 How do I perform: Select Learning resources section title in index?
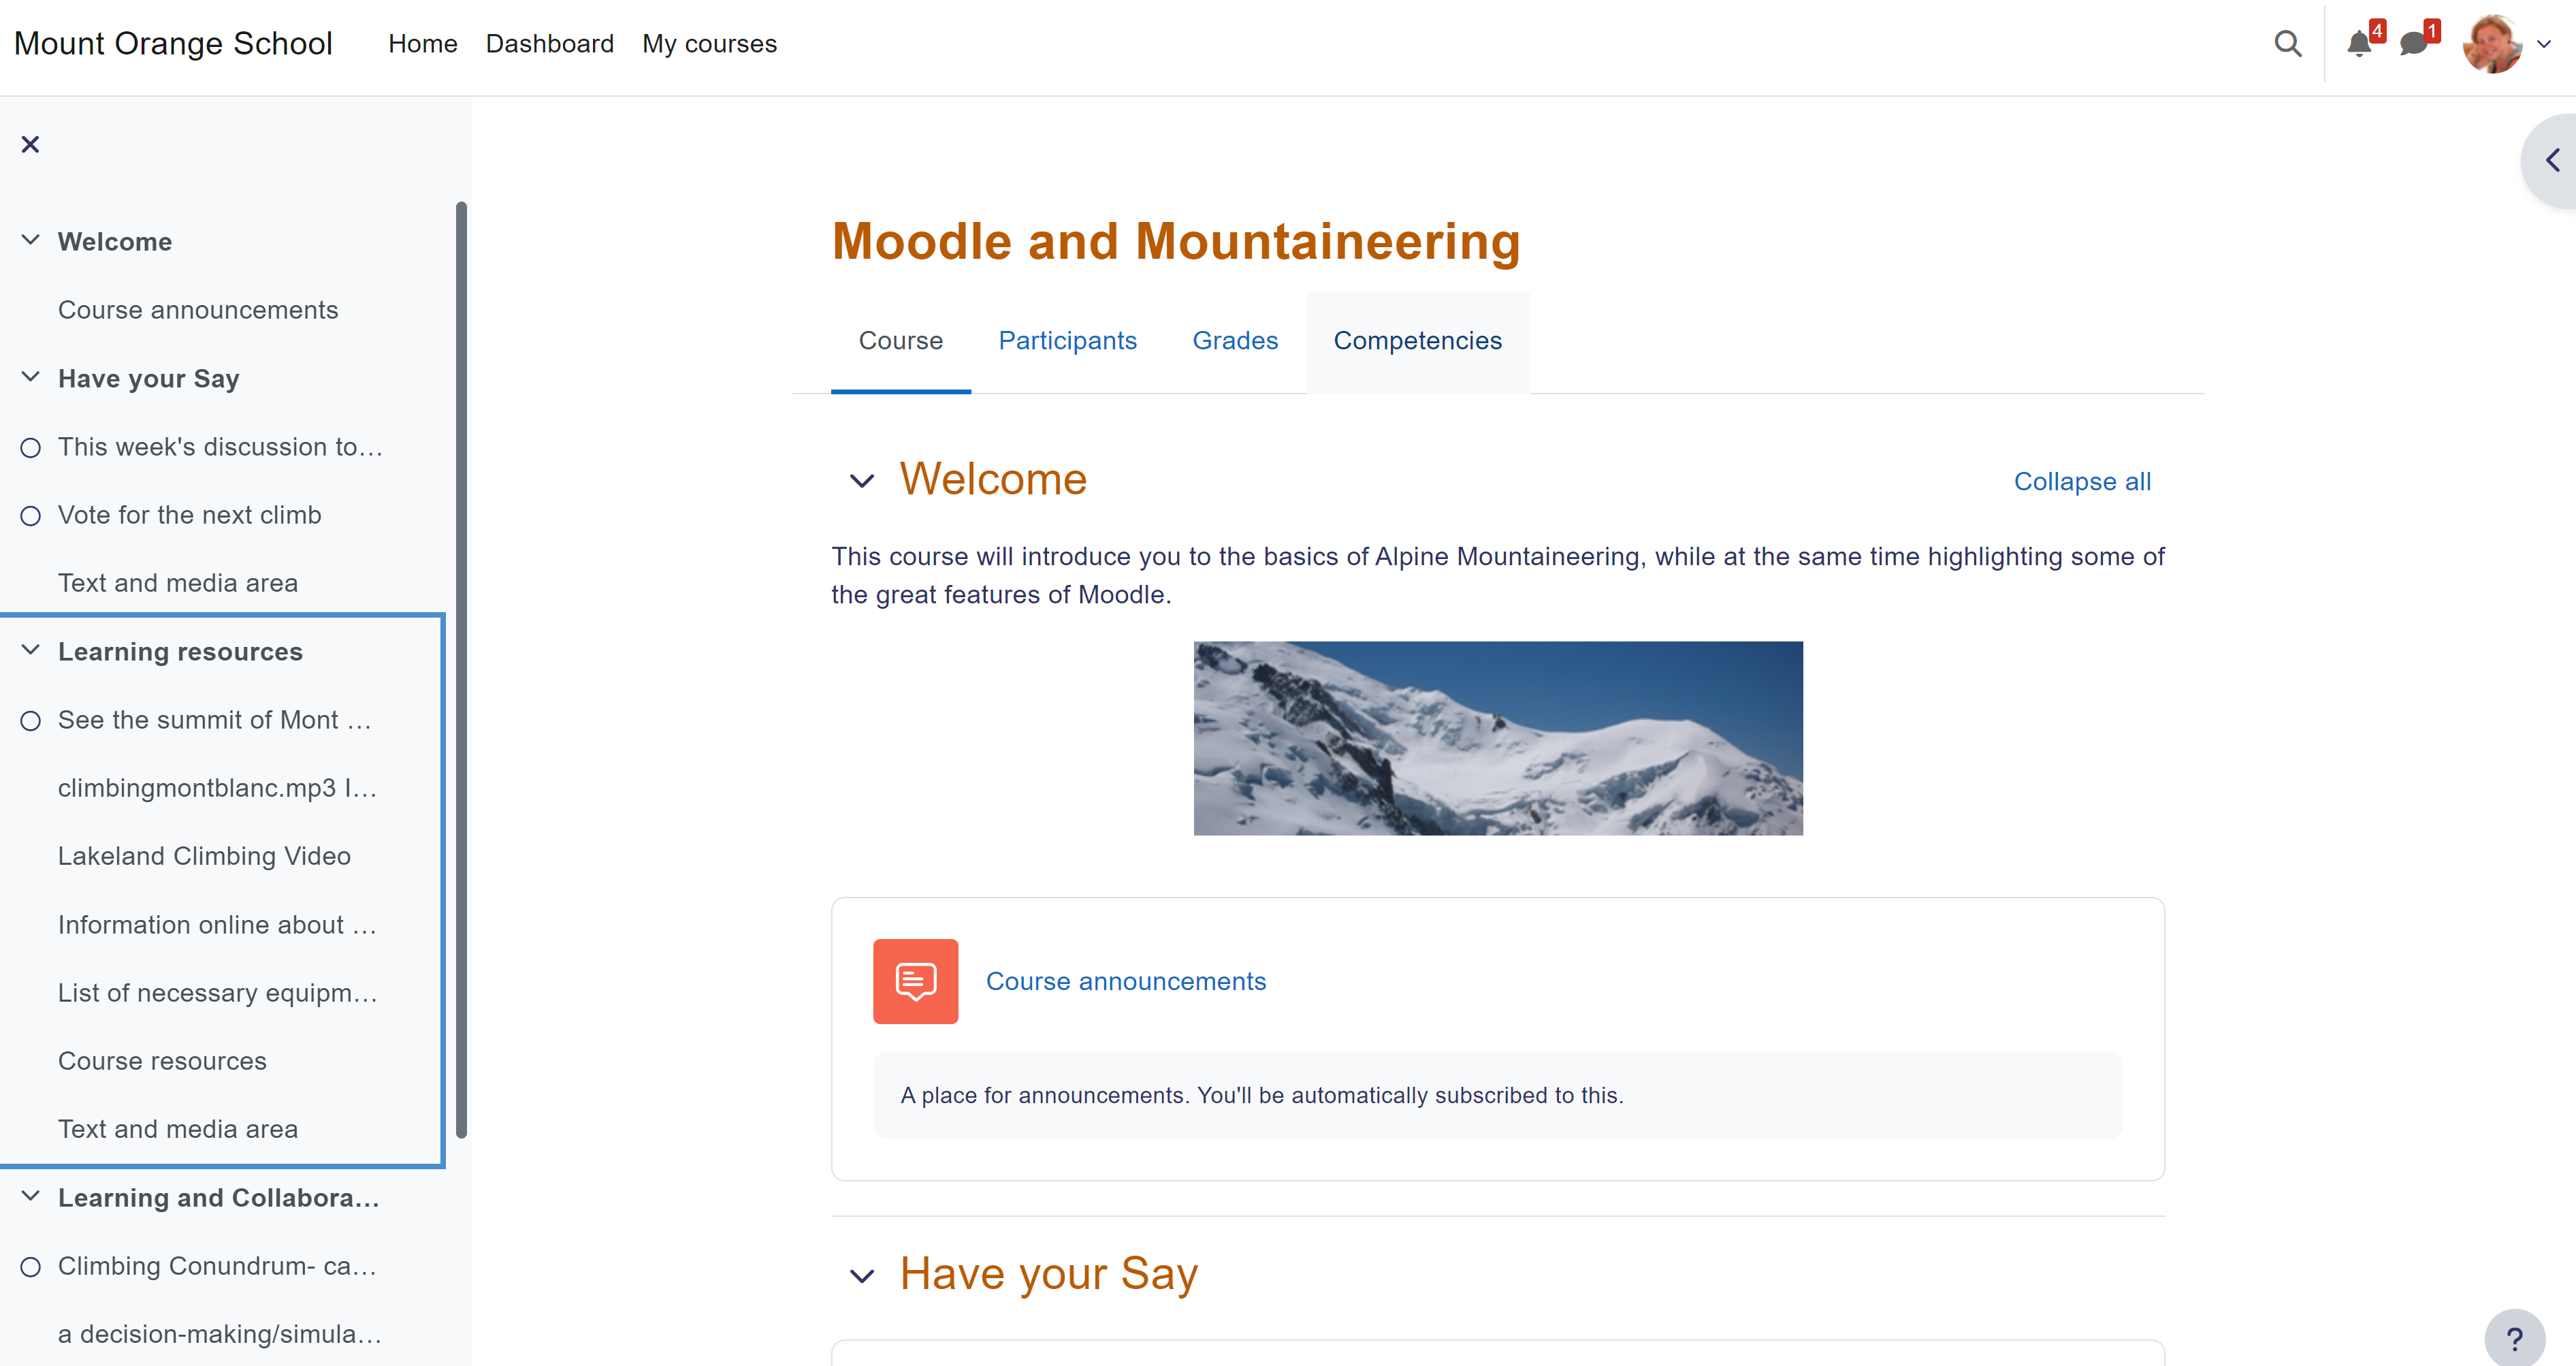(180, 652)
